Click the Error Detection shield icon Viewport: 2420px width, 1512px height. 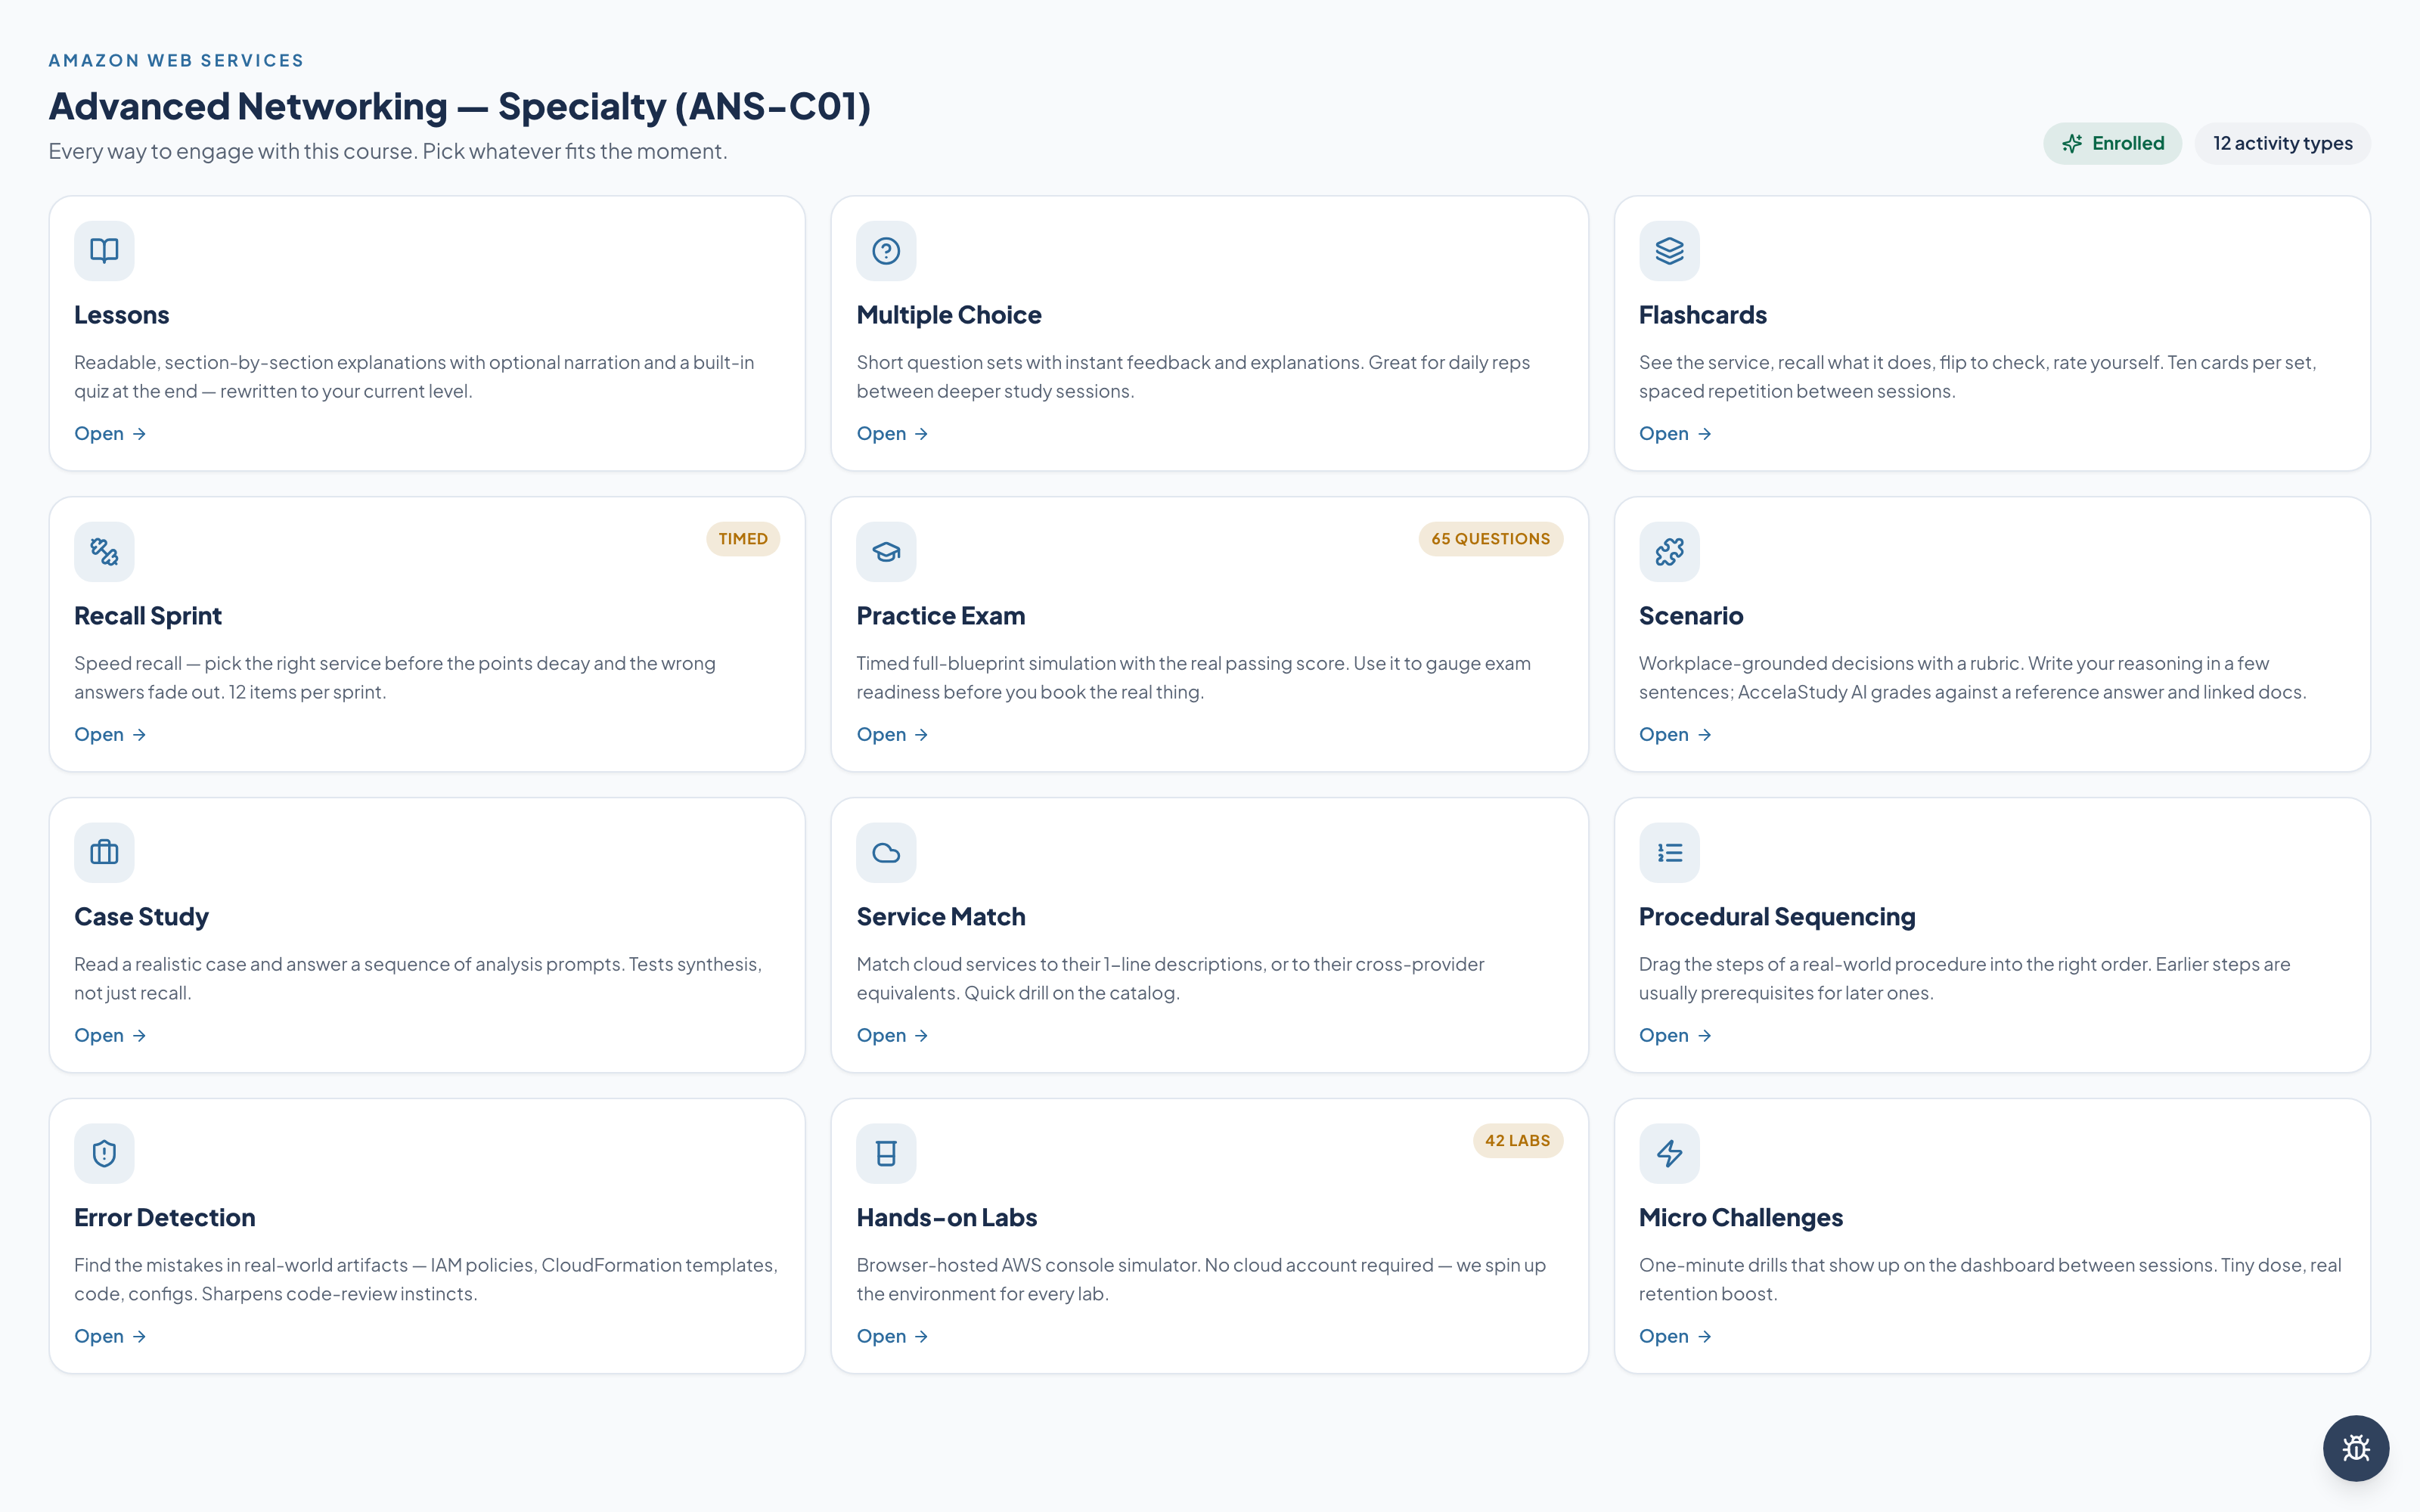point(104,1153)
